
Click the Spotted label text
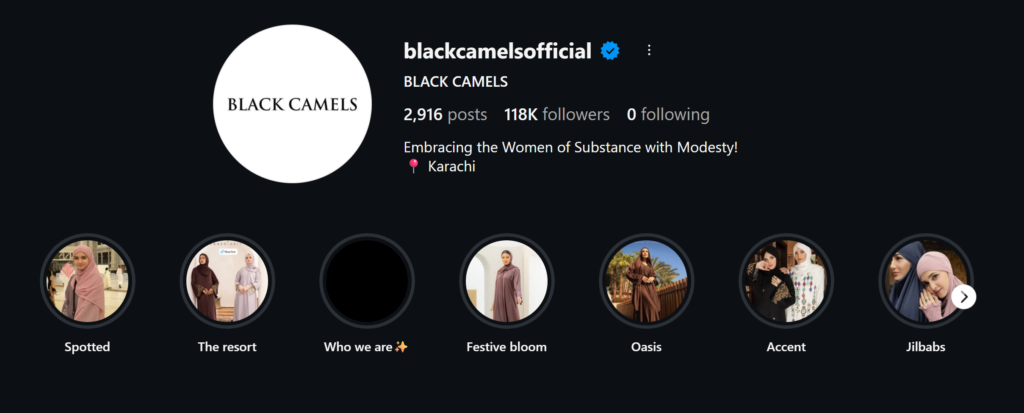[x=87, y=347]
